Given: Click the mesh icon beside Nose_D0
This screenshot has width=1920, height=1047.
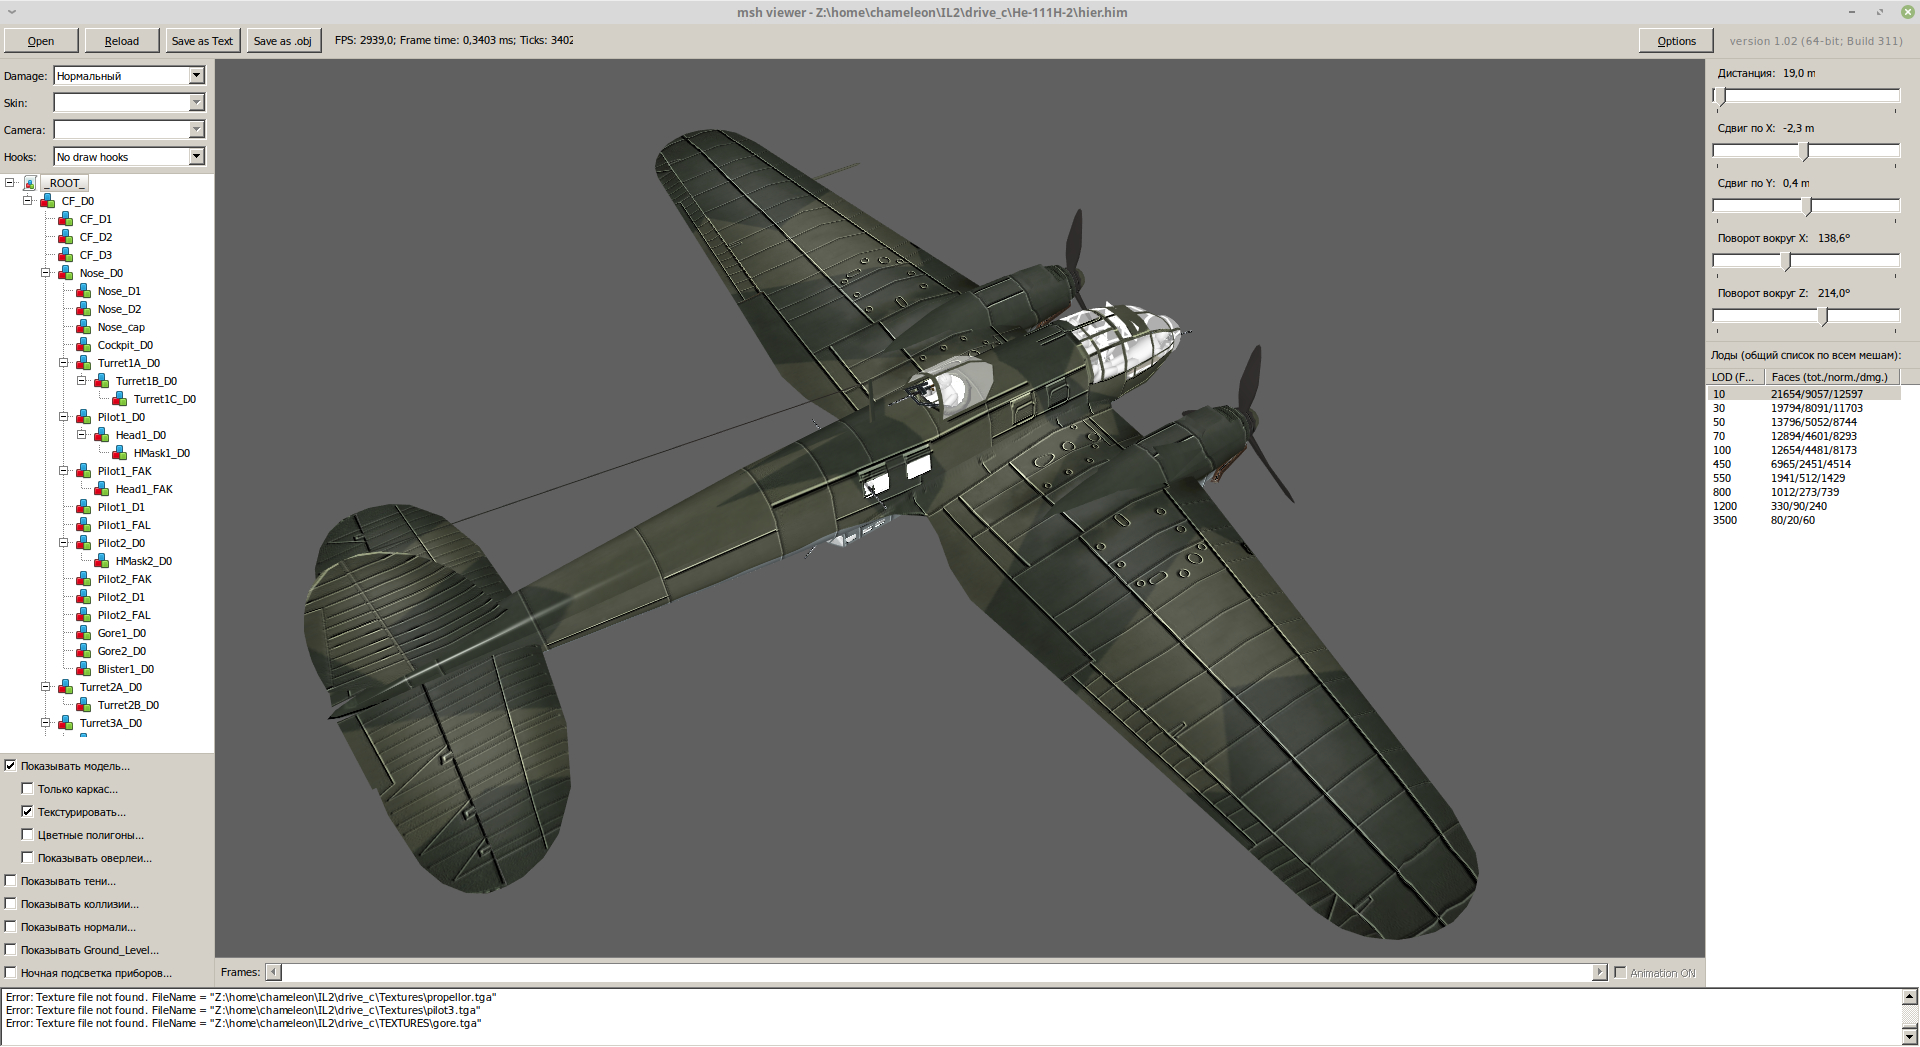Looking at the screenshot, I should 66,273.
